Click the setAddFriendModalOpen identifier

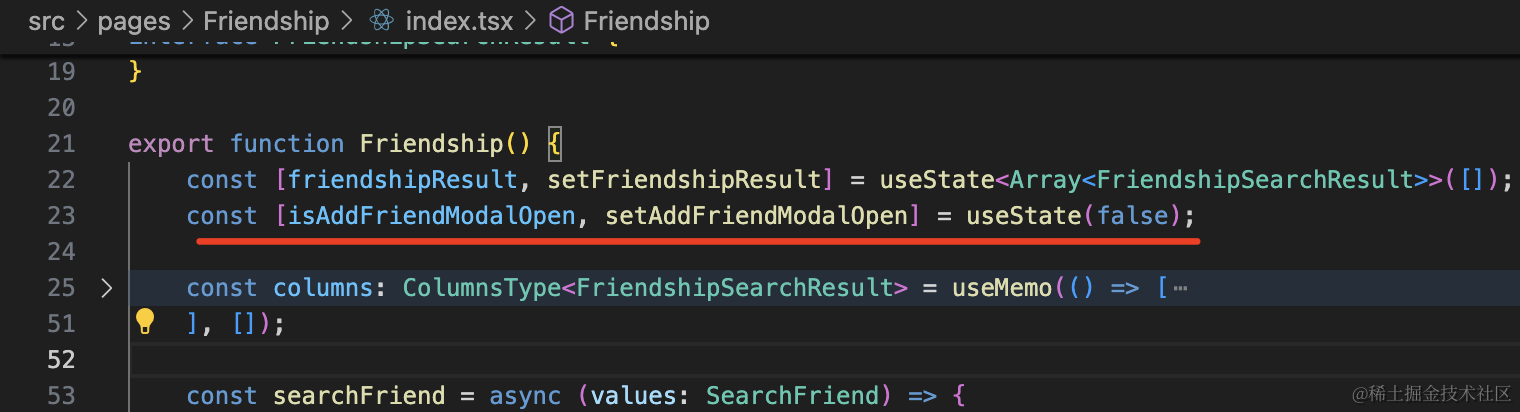(x=756, y=216)
